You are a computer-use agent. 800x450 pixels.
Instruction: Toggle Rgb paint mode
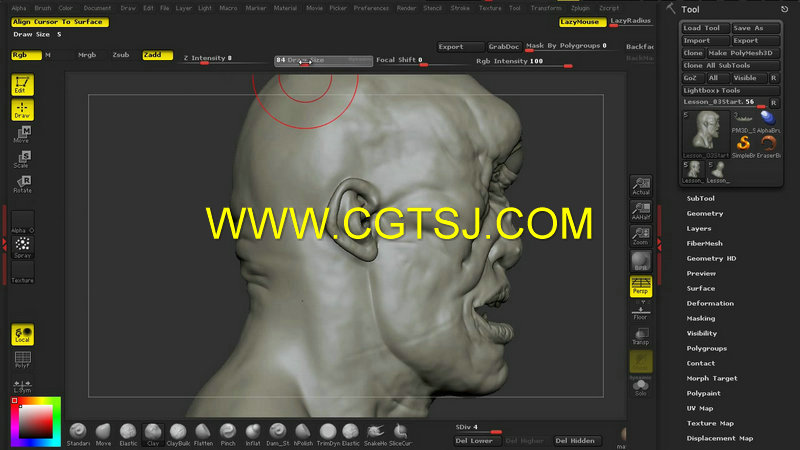pos(27,55)
